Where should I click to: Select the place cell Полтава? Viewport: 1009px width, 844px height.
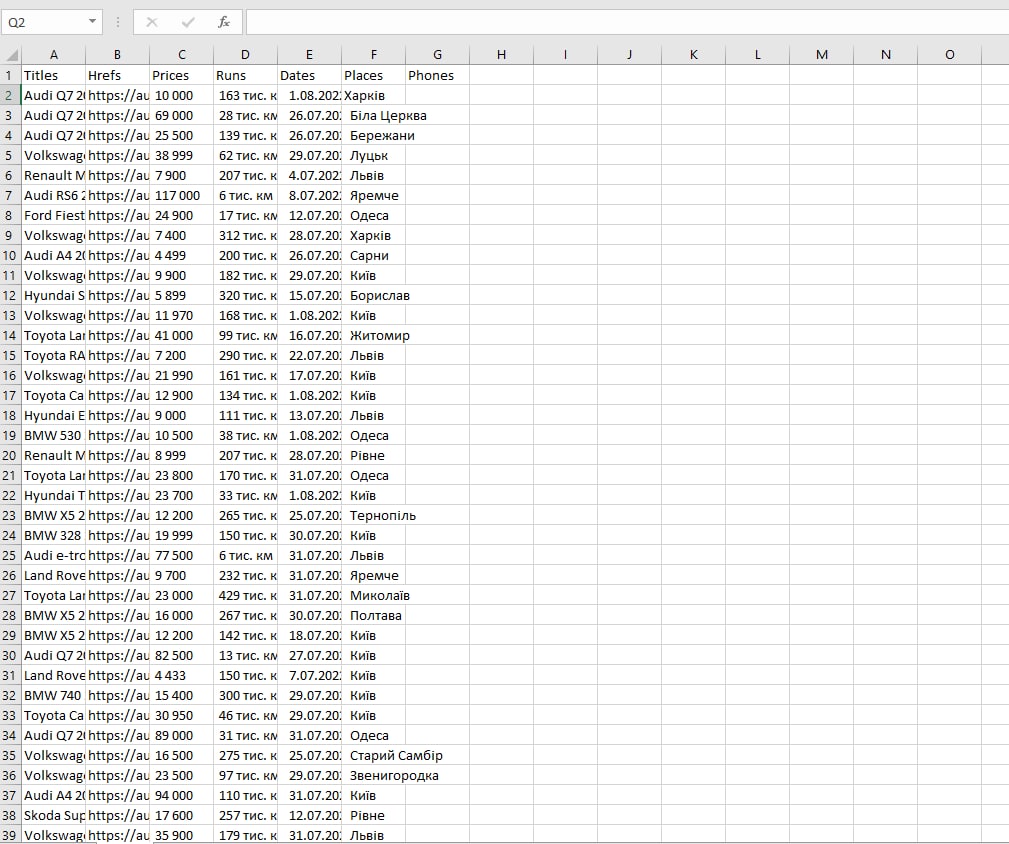[x=375, y=615]
